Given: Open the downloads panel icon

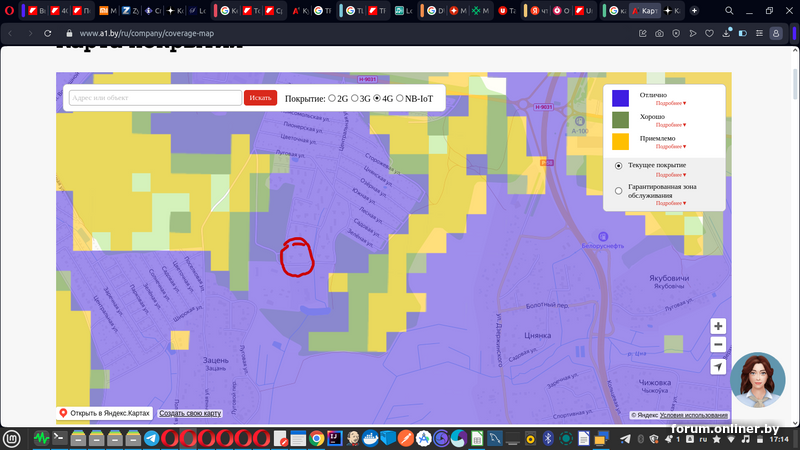Looking at the screenshot, I should 726,33.
